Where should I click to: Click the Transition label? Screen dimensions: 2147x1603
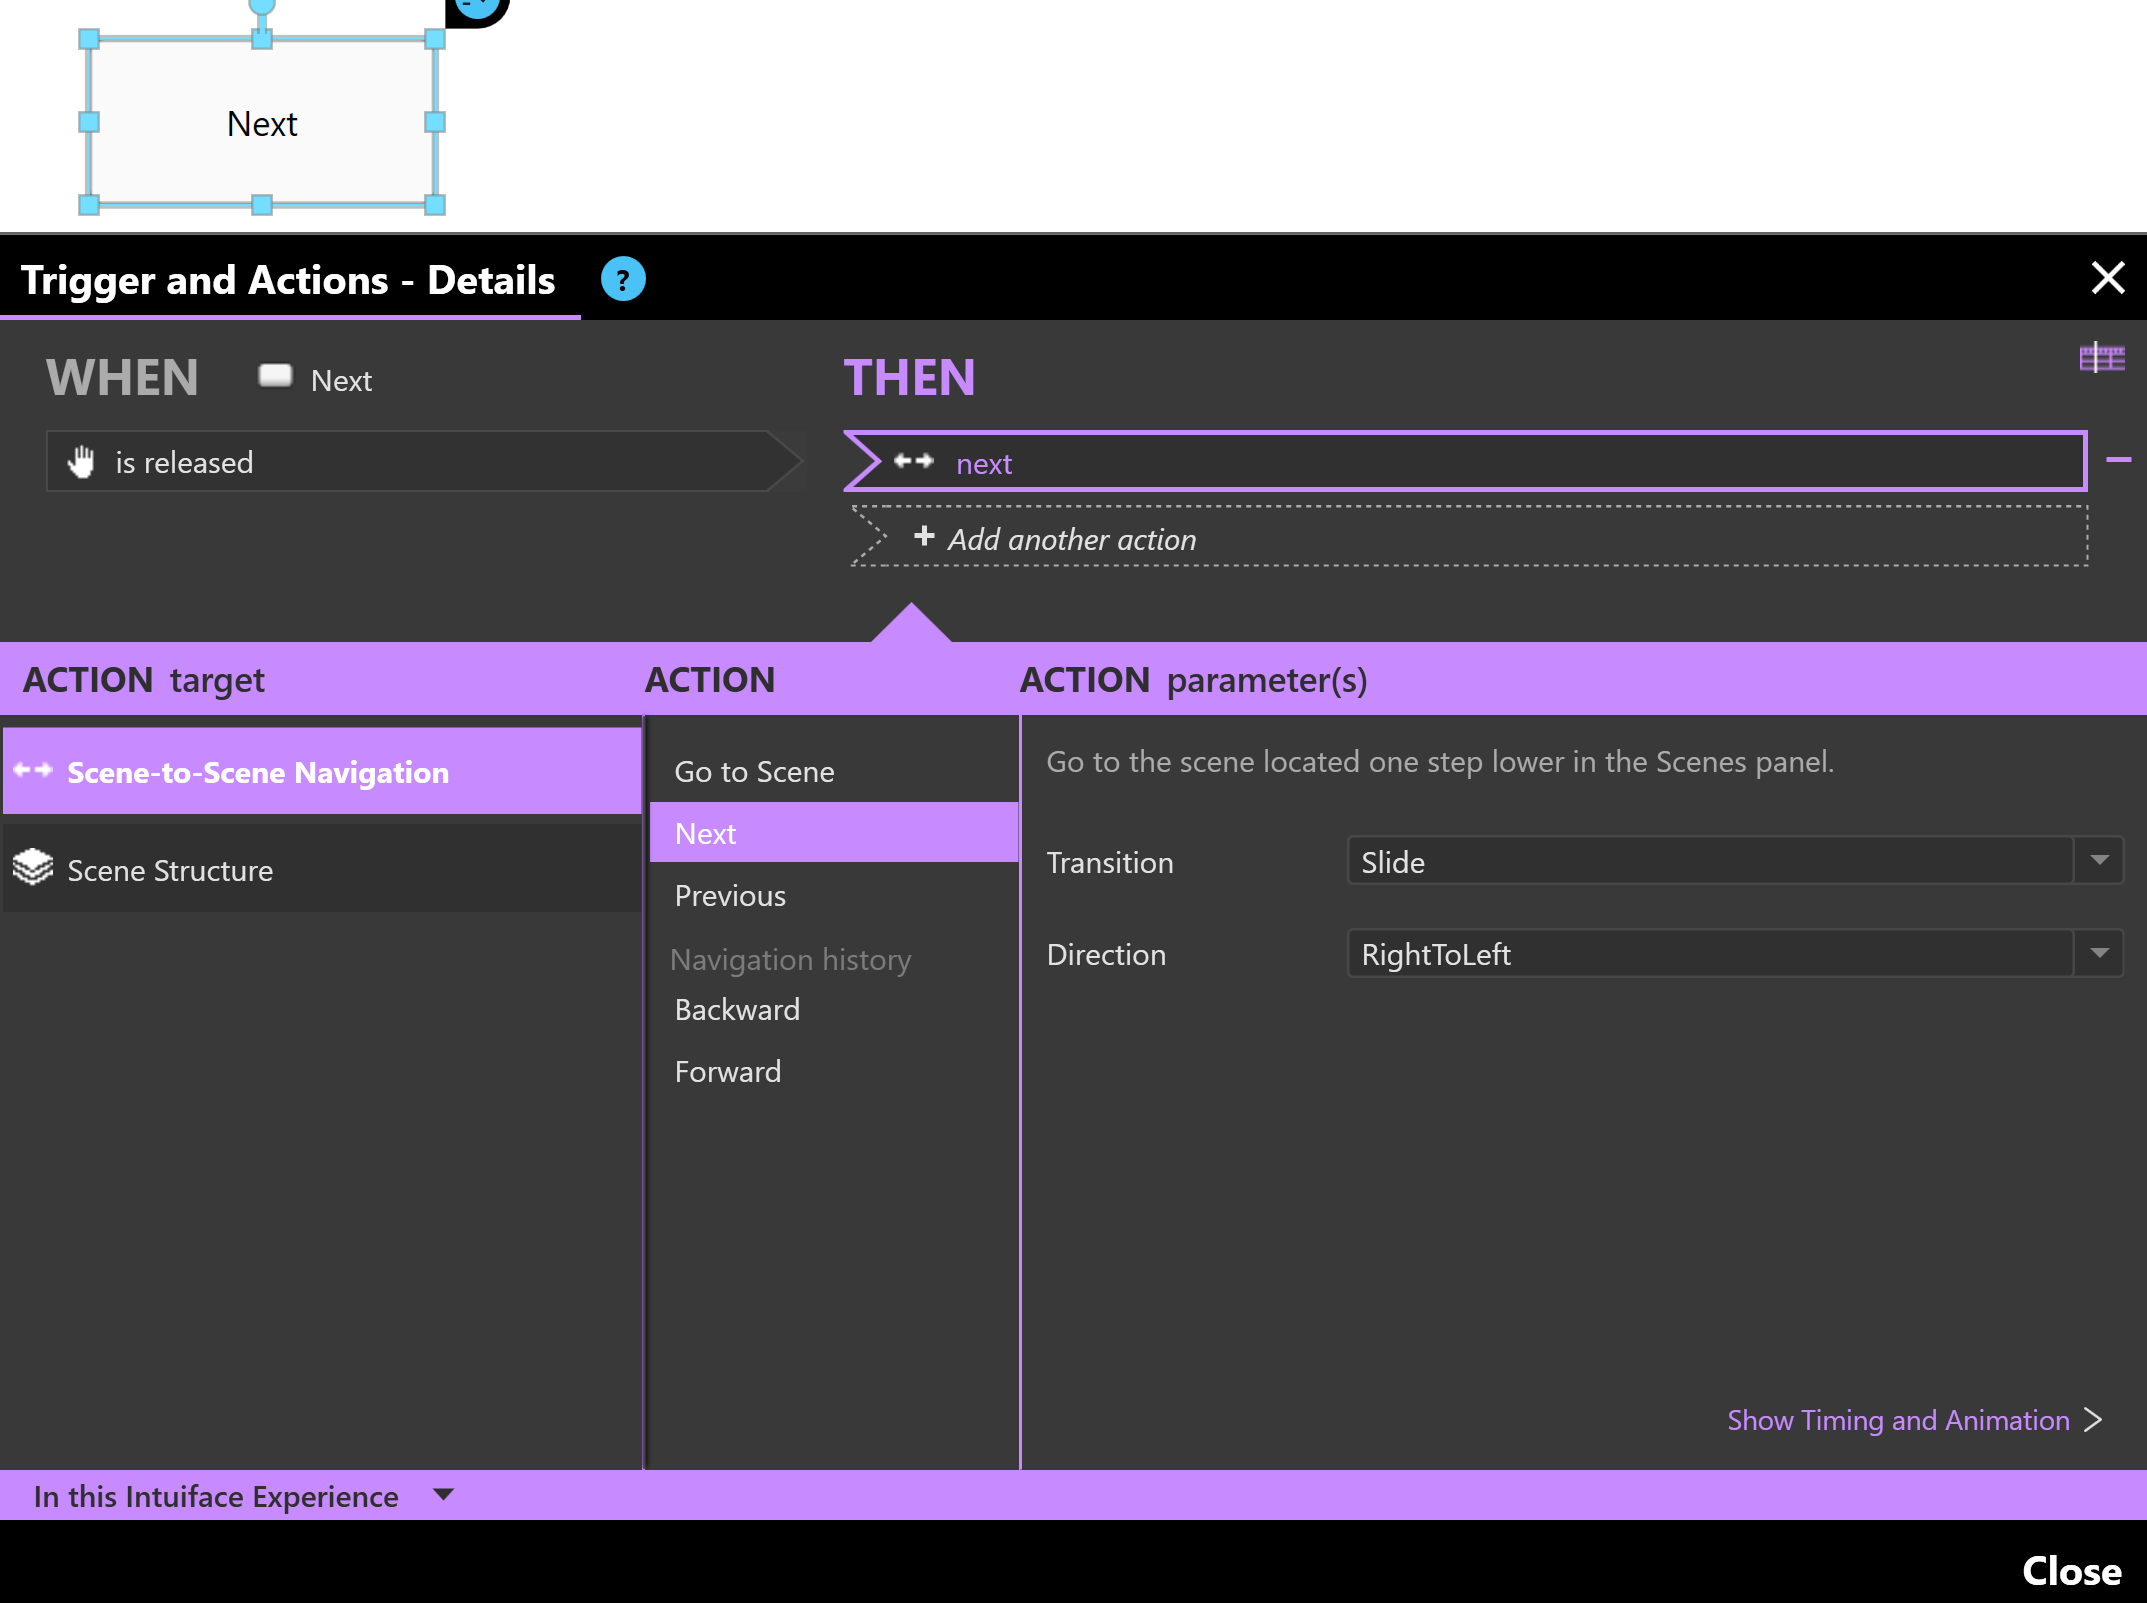[x=1110, y=863]
